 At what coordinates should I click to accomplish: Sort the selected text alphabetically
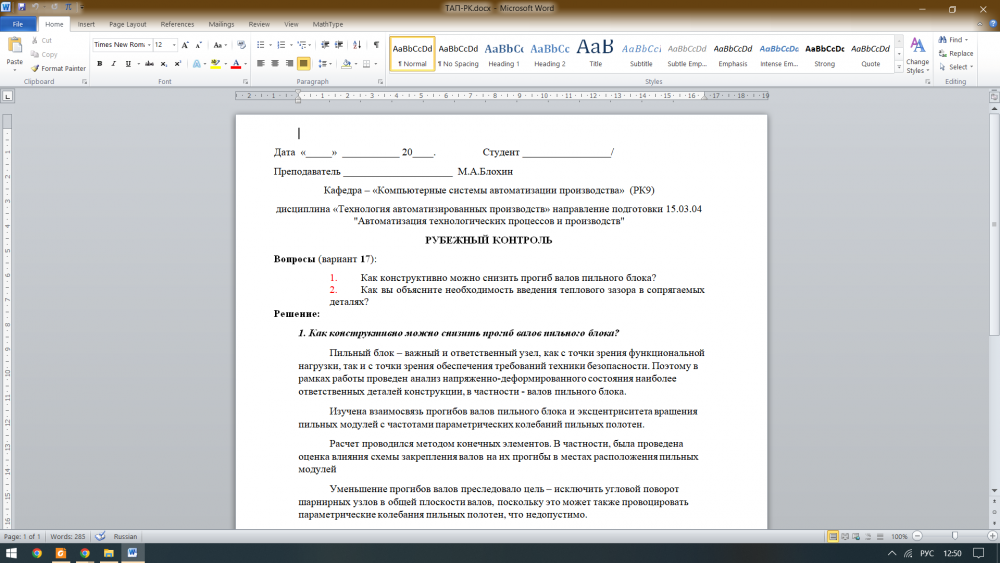tap(358, 45)
